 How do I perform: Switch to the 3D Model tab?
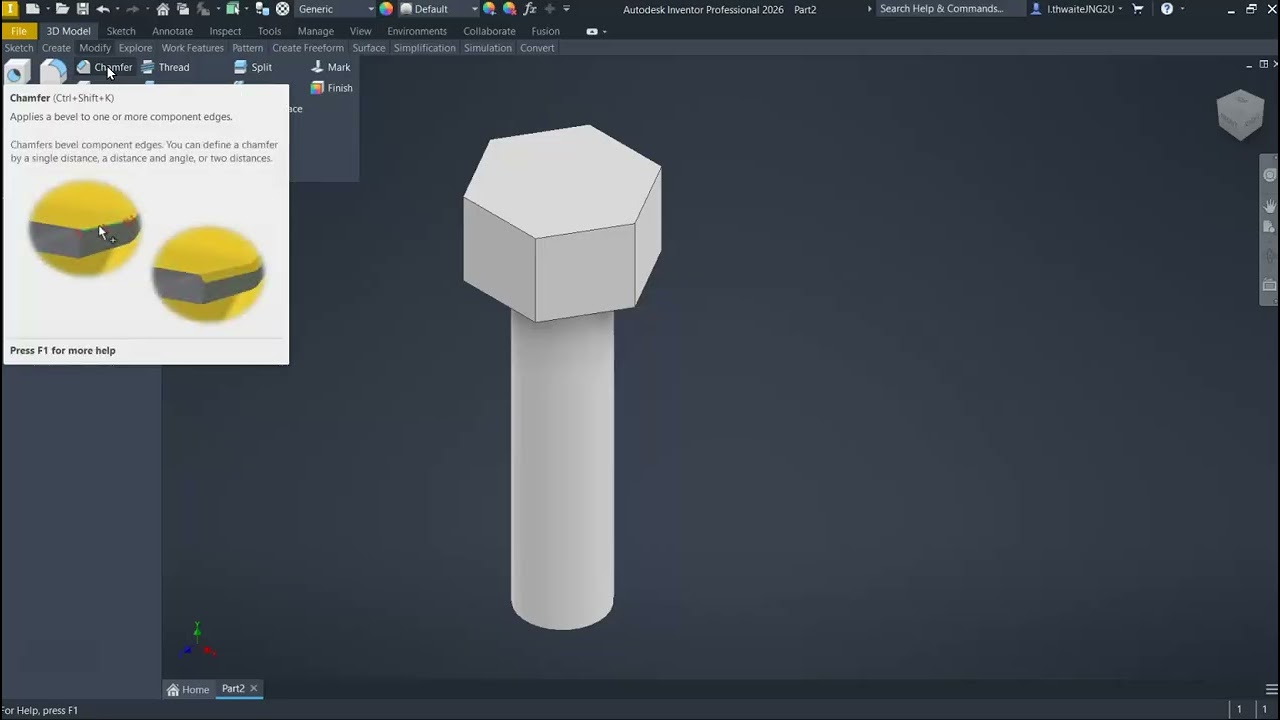click(x=68, y=31)
